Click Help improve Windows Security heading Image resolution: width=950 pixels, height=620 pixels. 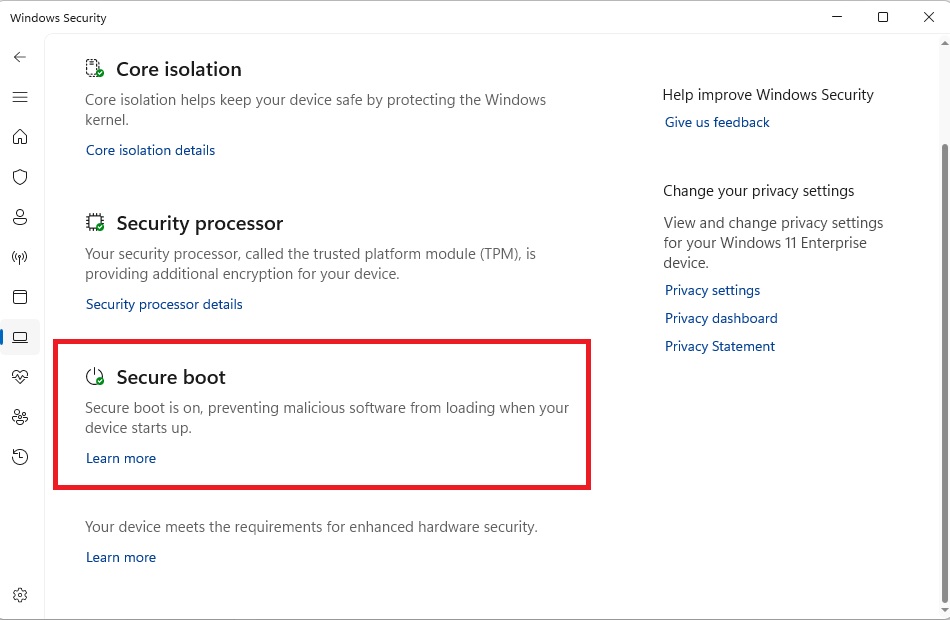pyautogui.click(x=768, y=95)
